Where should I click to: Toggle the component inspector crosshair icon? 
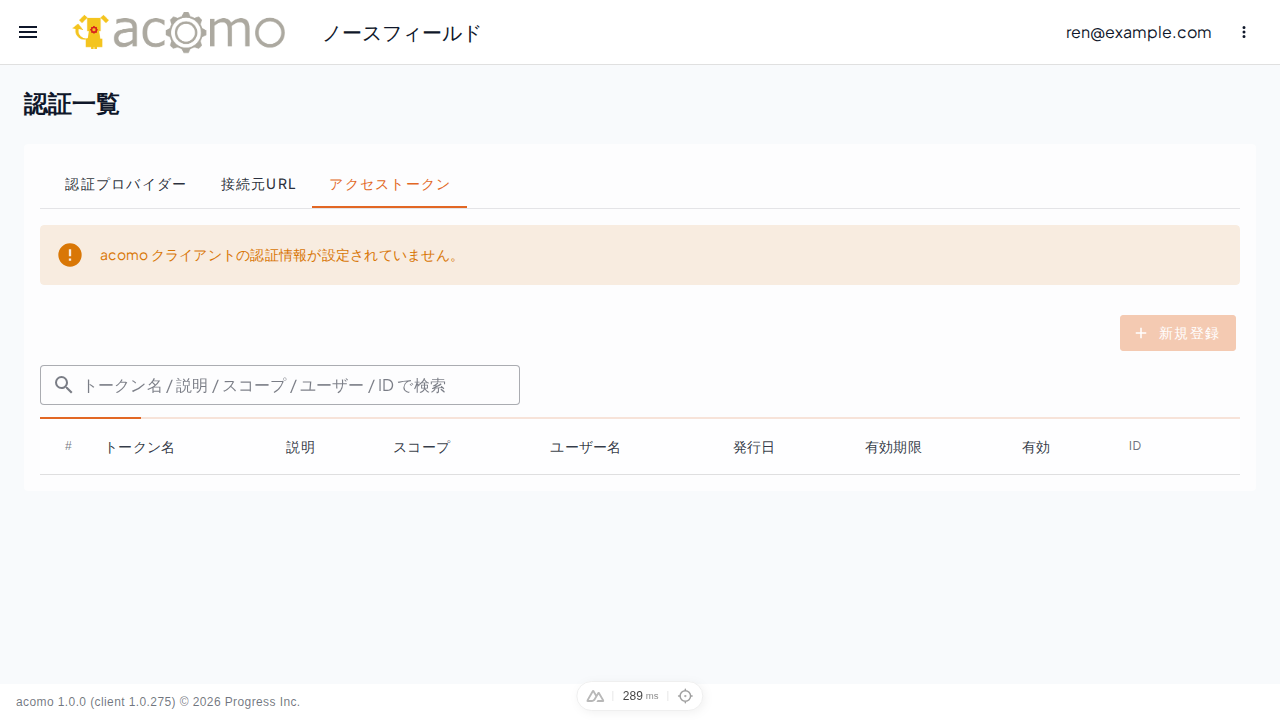pos(685,696)
